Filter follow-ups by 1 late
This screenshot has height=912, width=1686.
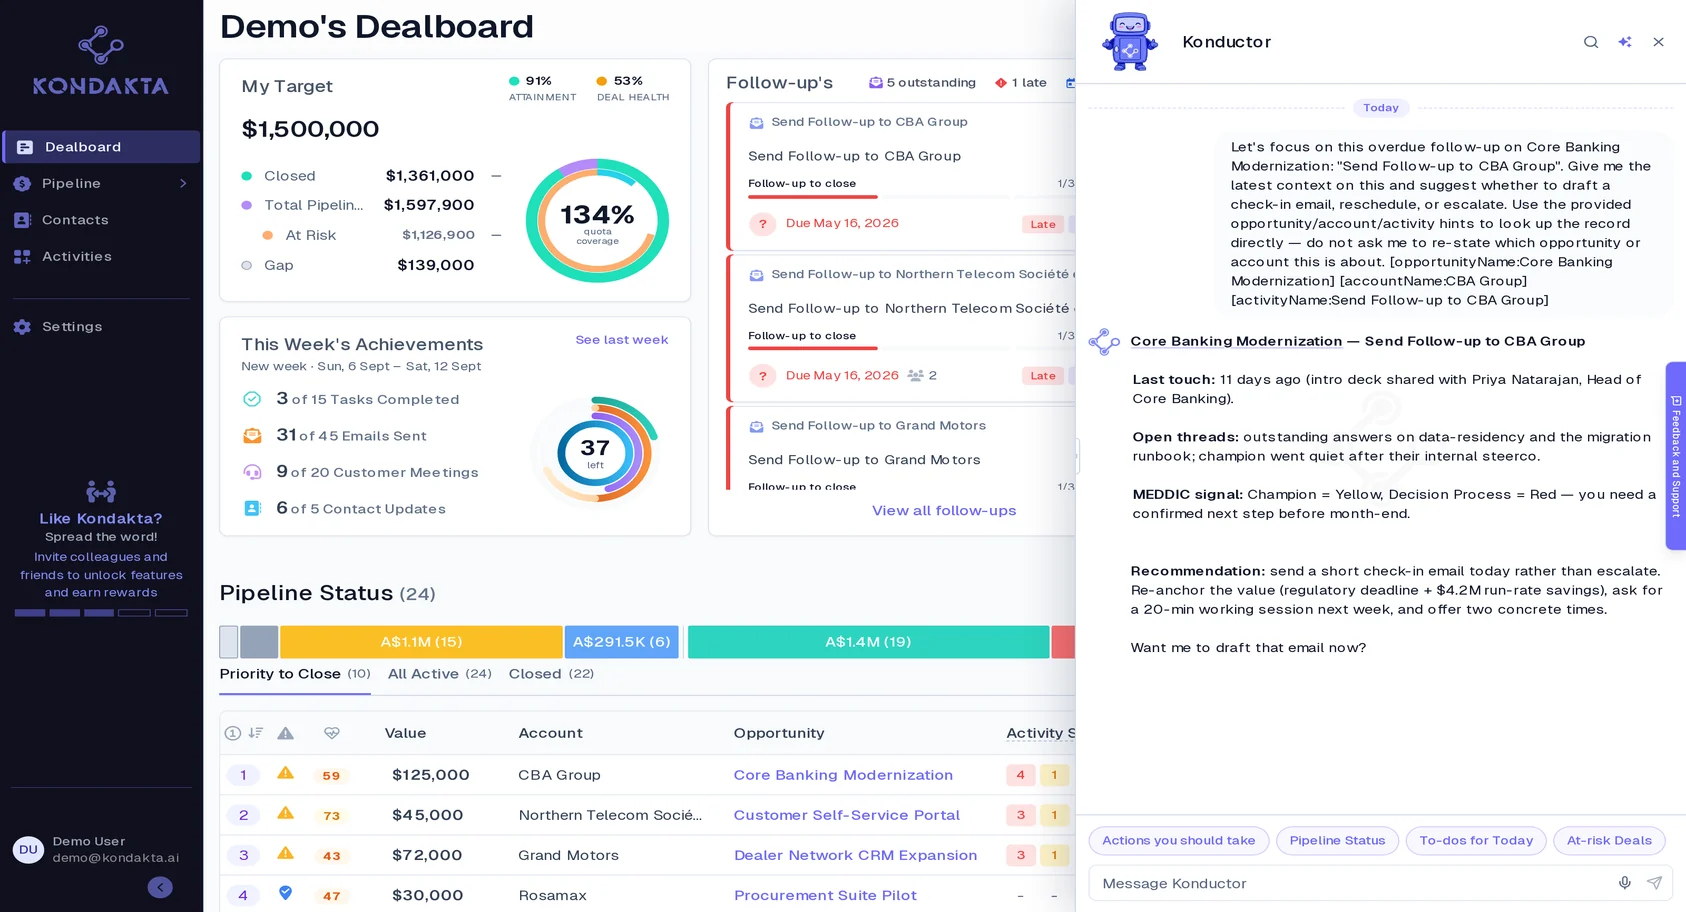1021,83
